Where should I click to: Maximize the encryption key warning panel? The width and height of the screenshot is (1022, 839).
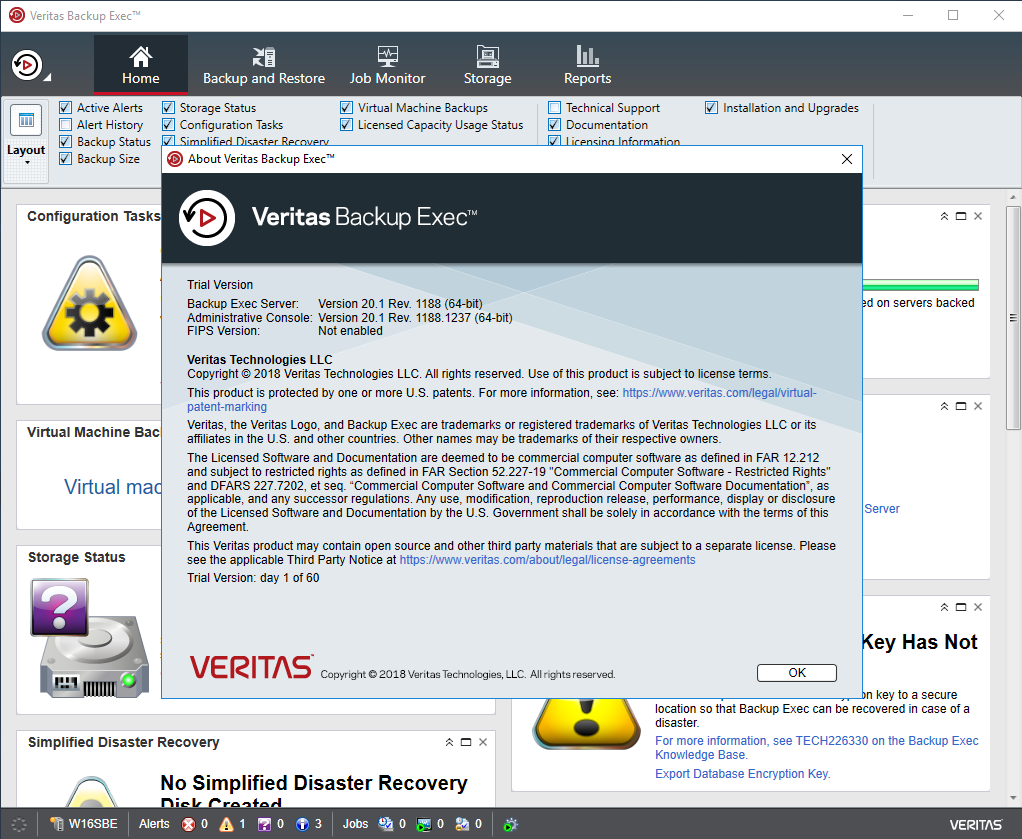(x=961, y=607)
